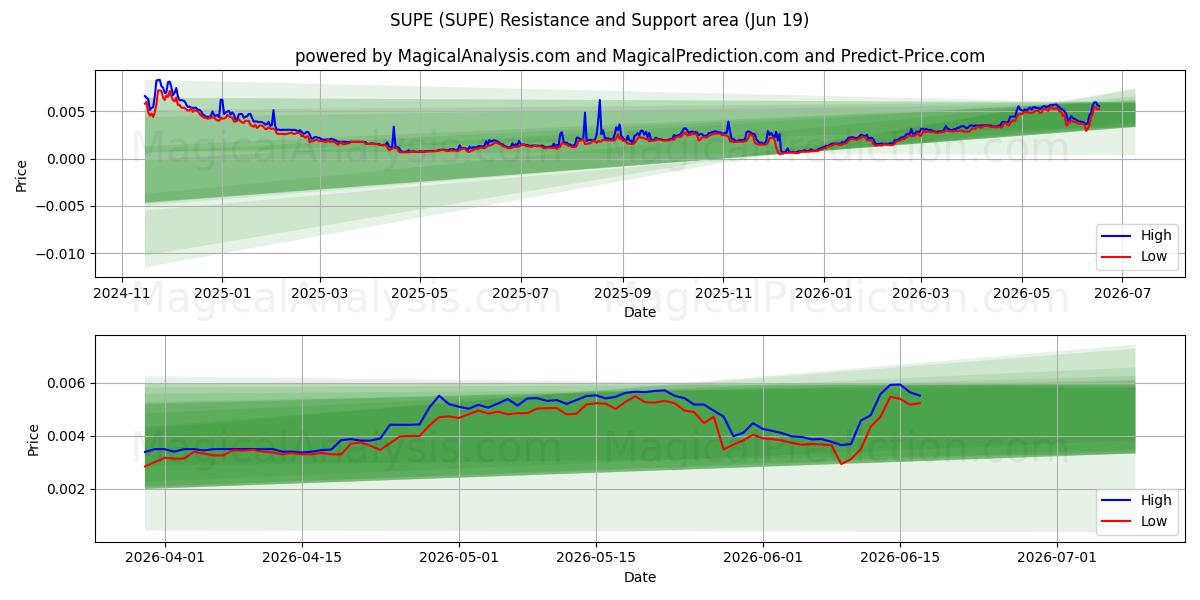Image resolution: width=1200 pixels, height=600 pixels.
Task: Click the '2026-07' x-axis tick label
Action: coord(1122,294)
